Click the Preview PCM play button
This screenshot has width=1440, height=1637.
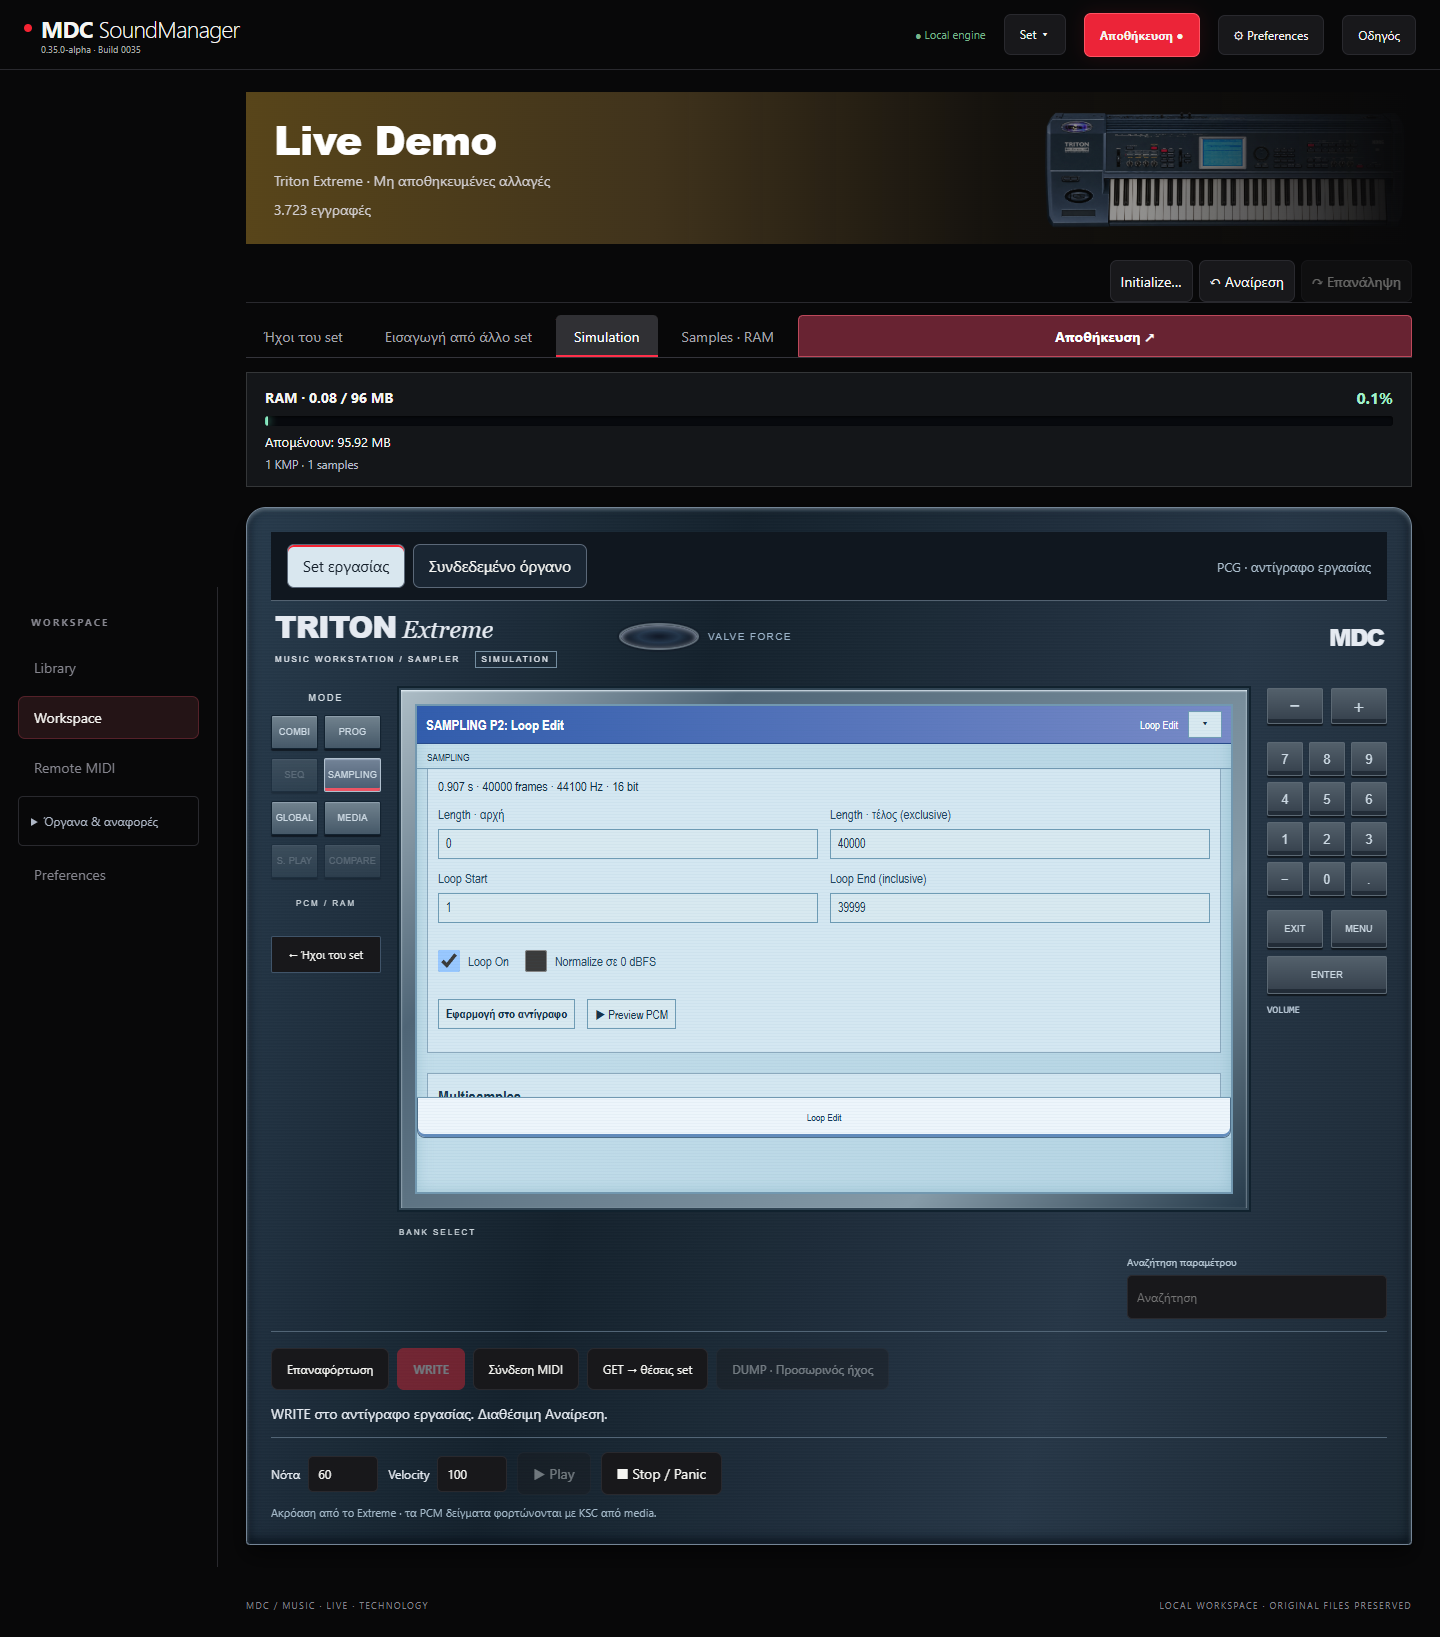point(631,1014)
